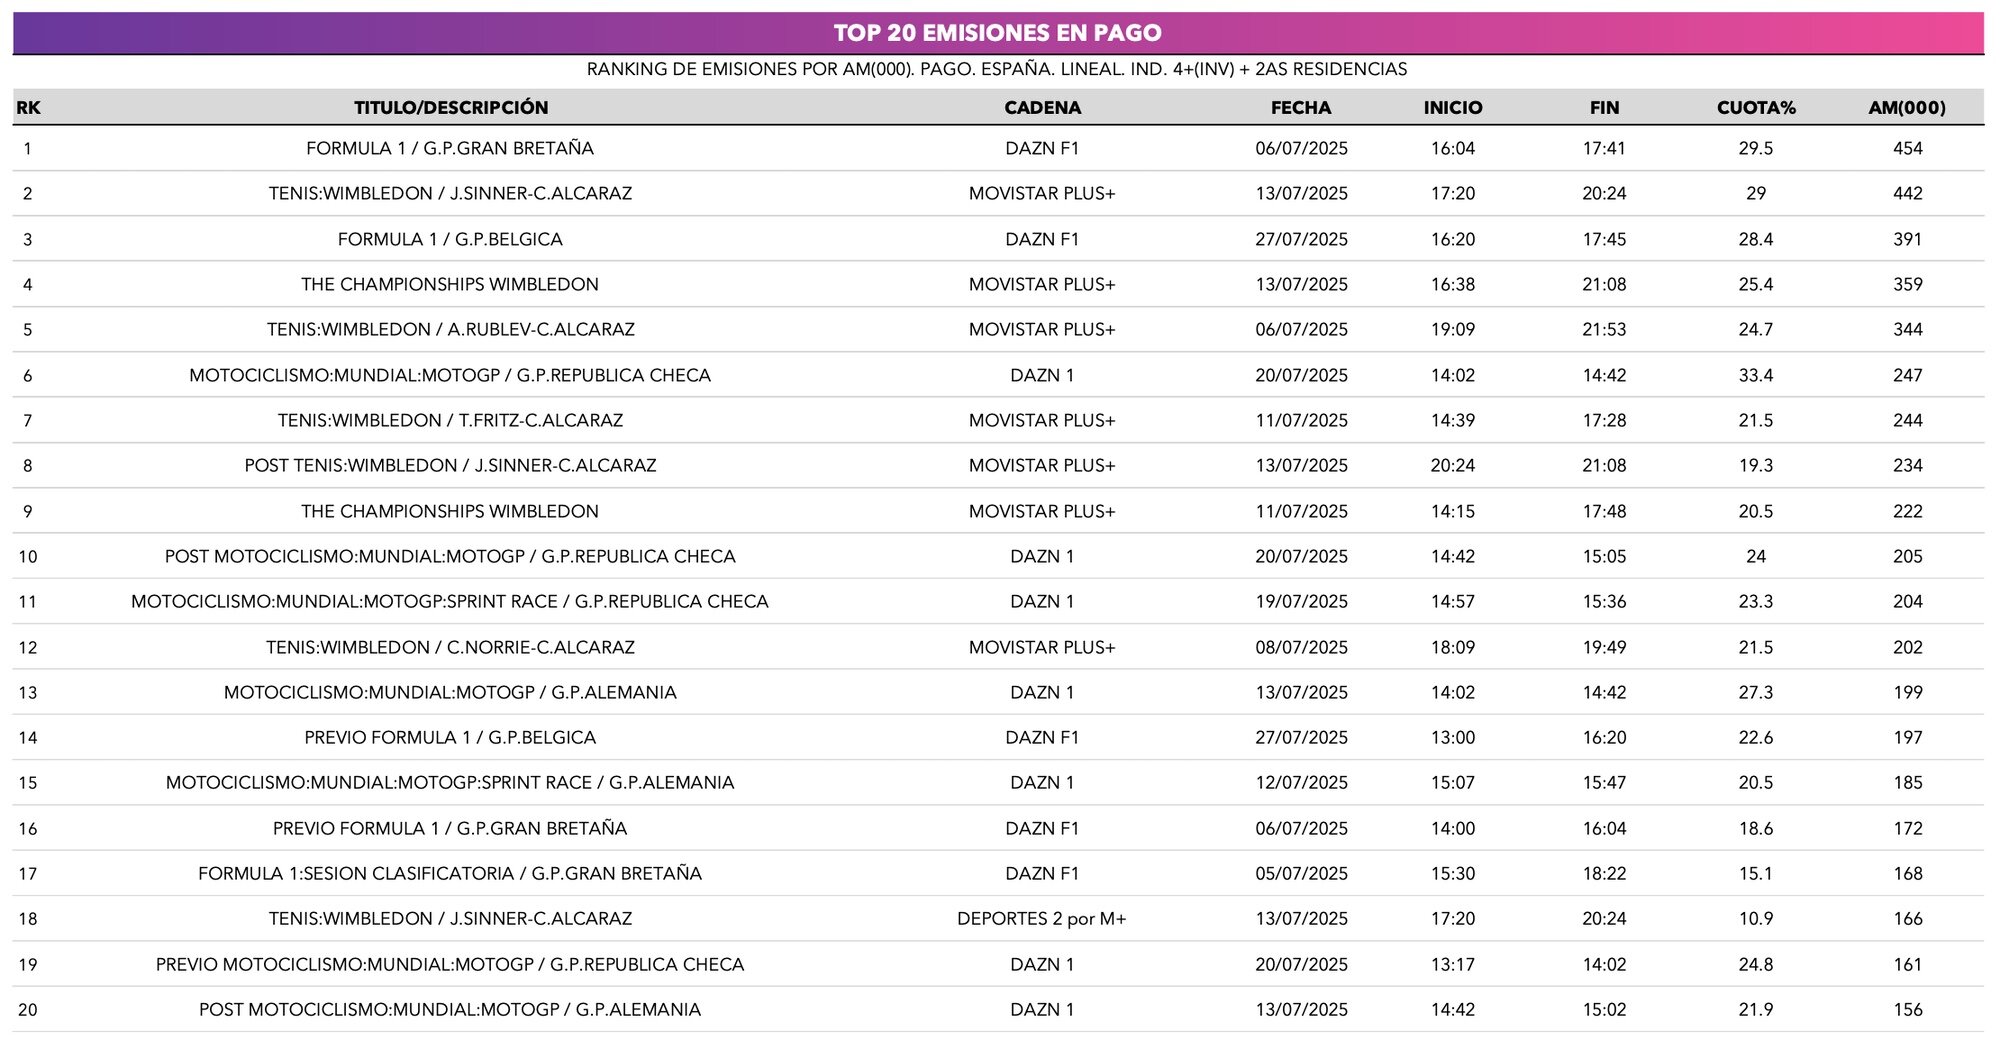Screen dimensions: 2000x1049
Task: Select the C.NORRIE-C.ALCARAZ Wimbledon match title
Action: [450, 648]
